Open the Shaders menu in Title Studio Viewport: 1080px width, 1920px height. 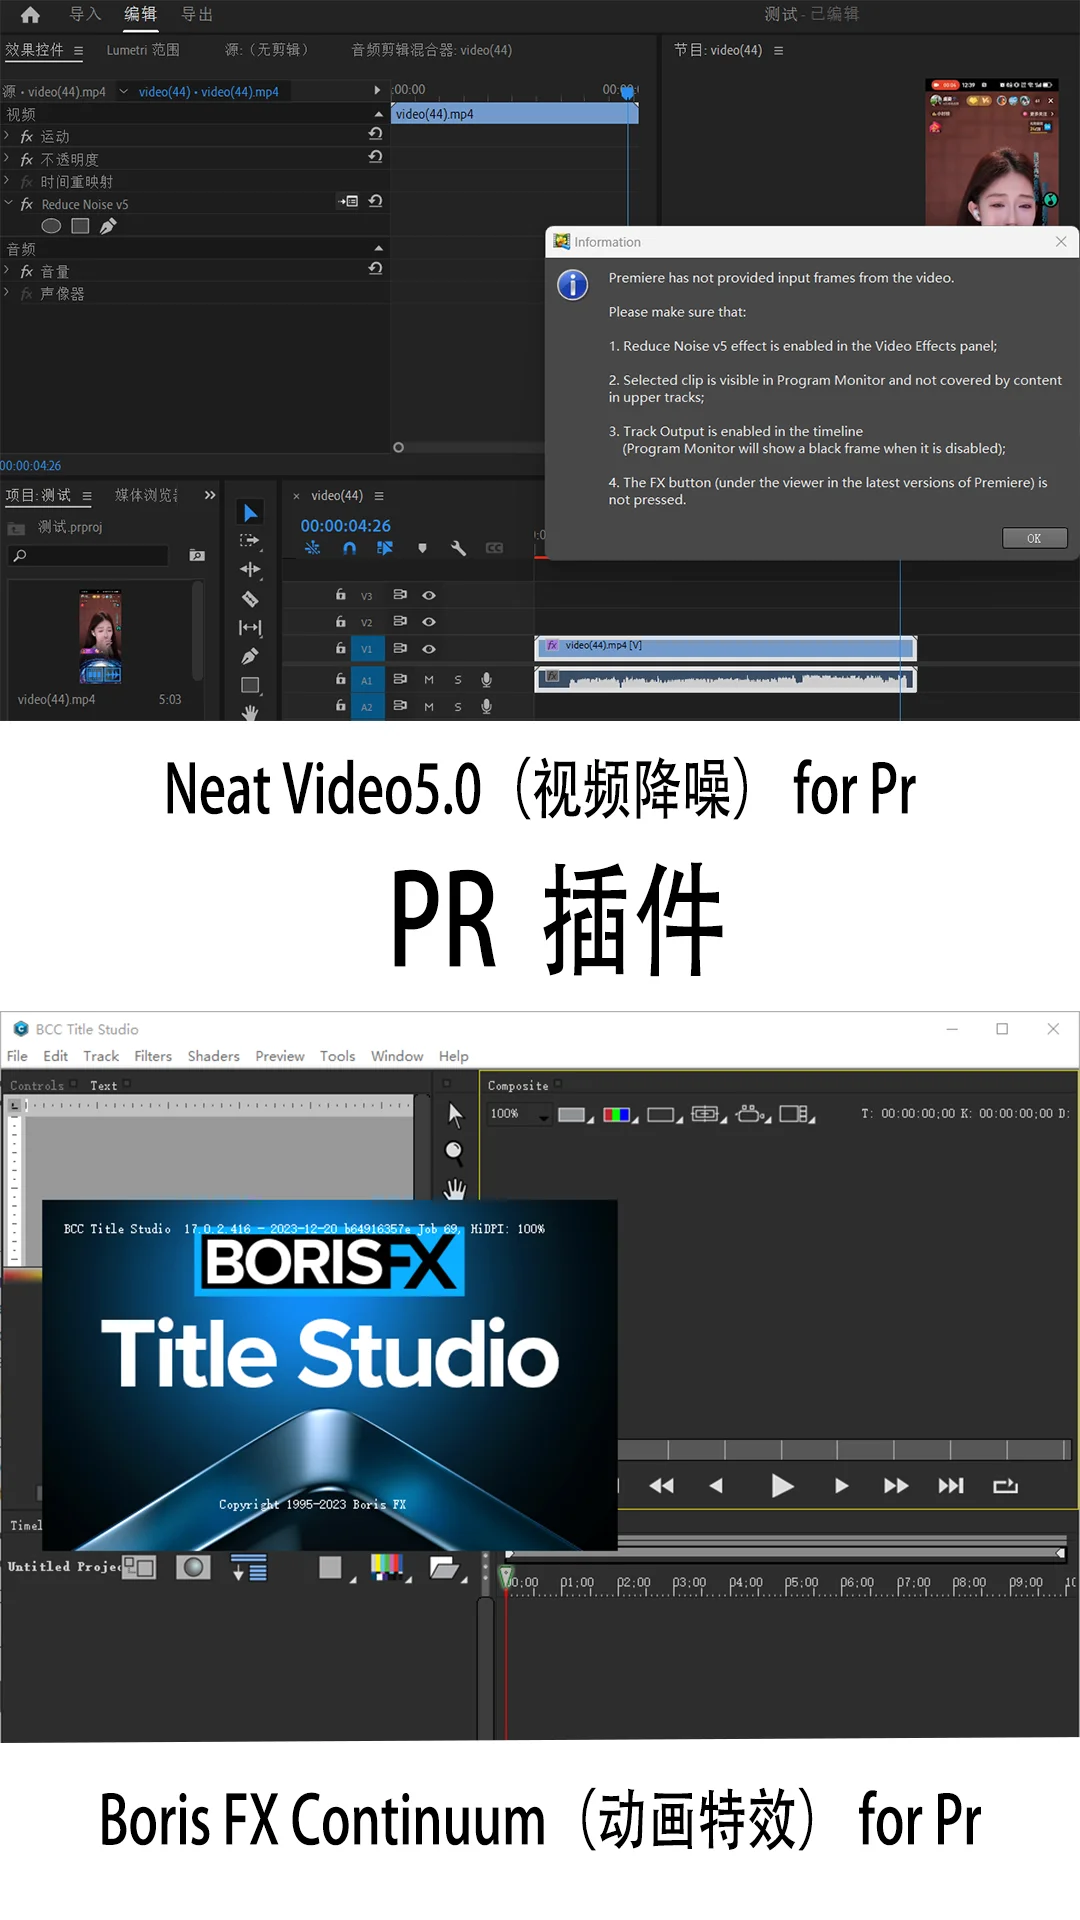click(213, 1056)
